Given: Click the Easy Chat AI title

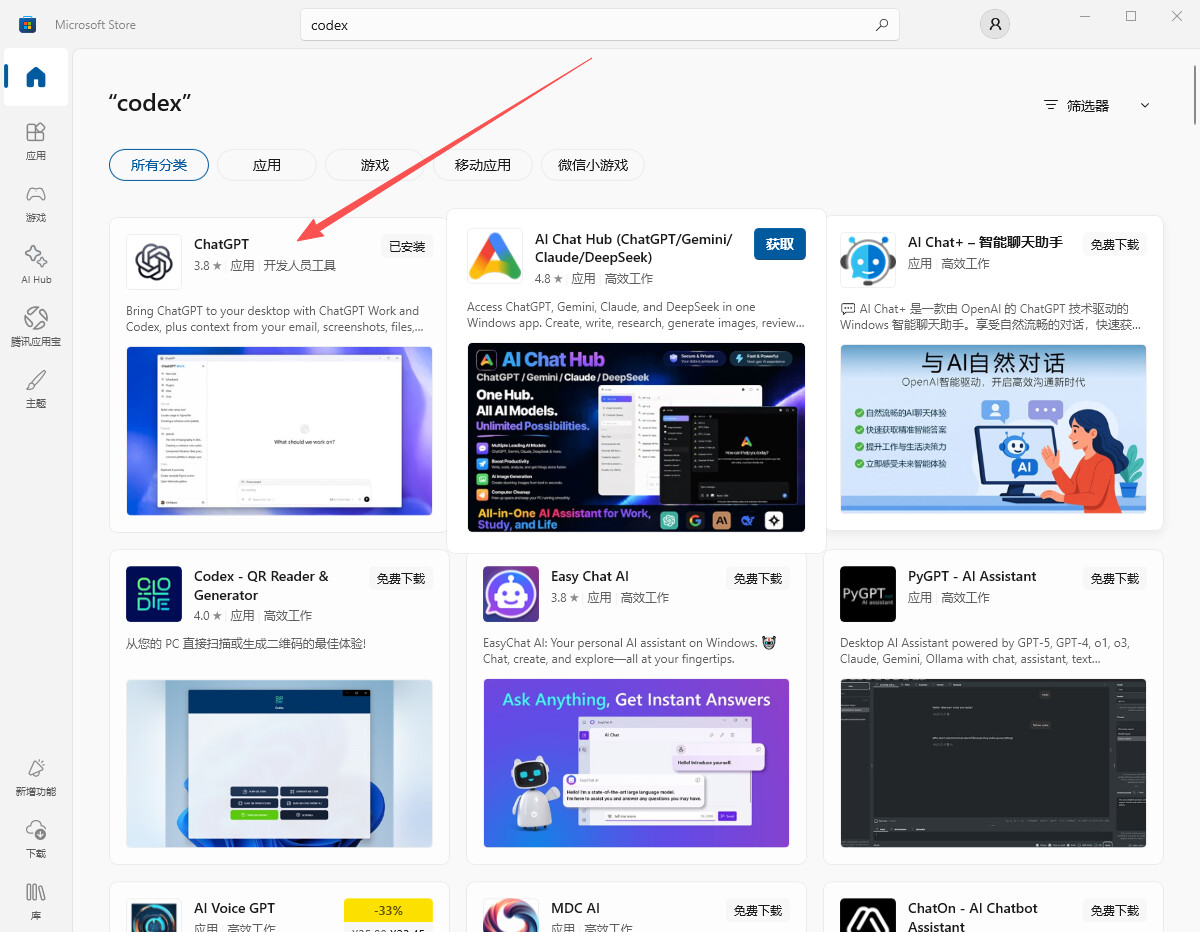Looking at the screenshot, I should [x=590, y=576].
